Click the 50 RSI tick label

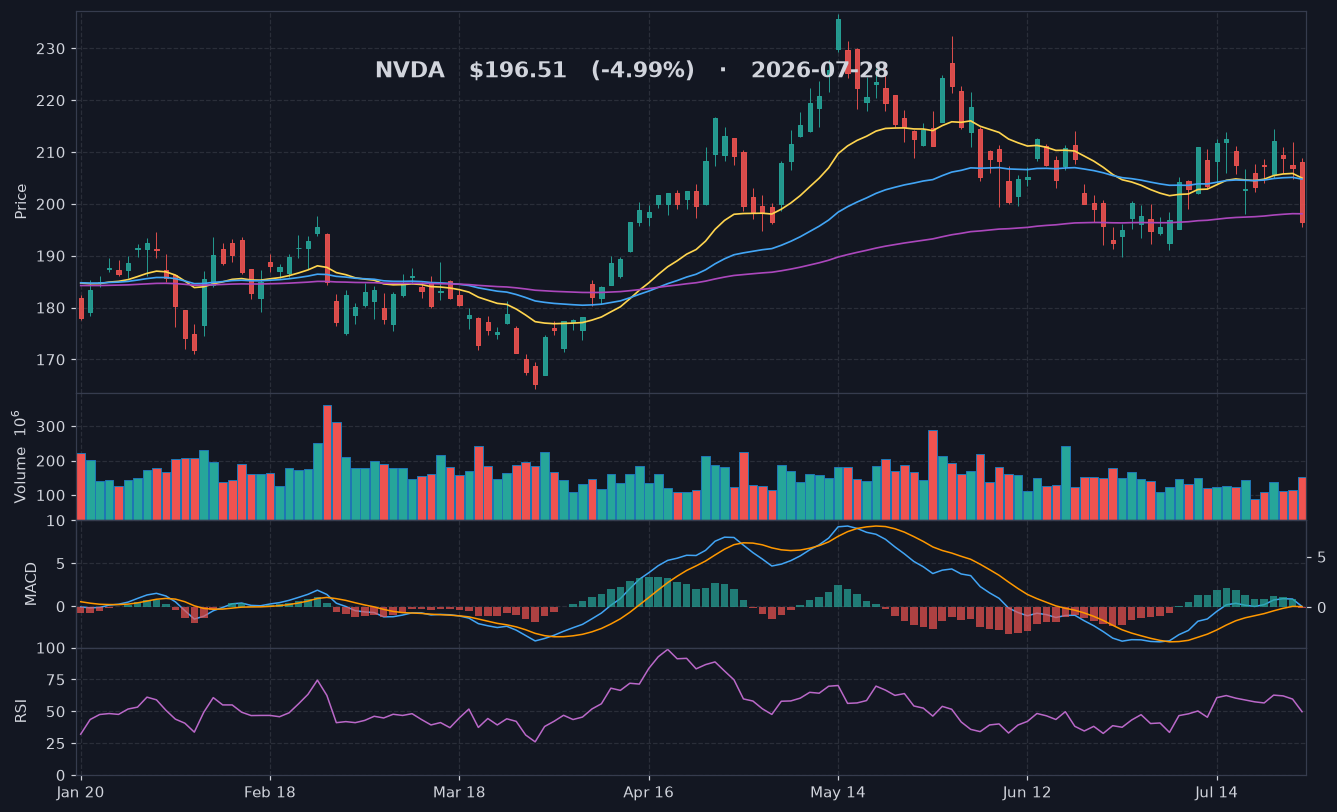[x=56, y=712]
